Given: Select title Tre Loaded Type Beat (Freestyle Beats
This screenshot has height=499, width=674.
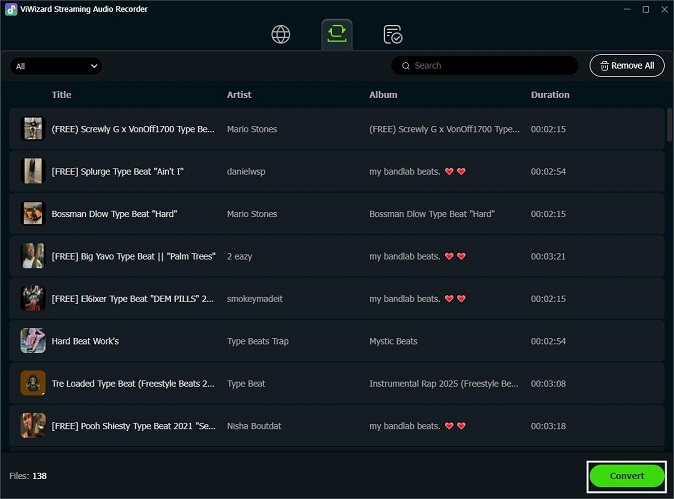Looking at the screenshot, I should [133, 383].
